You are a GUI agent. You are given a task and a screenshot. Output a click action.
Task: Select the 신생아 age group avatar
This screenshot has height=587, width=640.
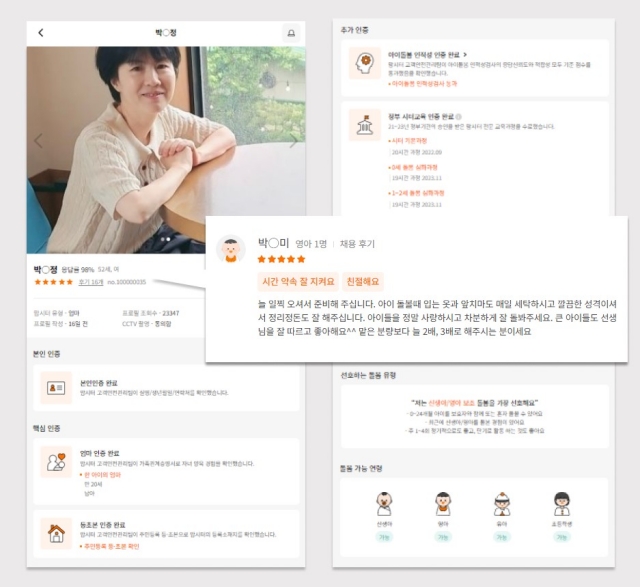tap(384, 503)
